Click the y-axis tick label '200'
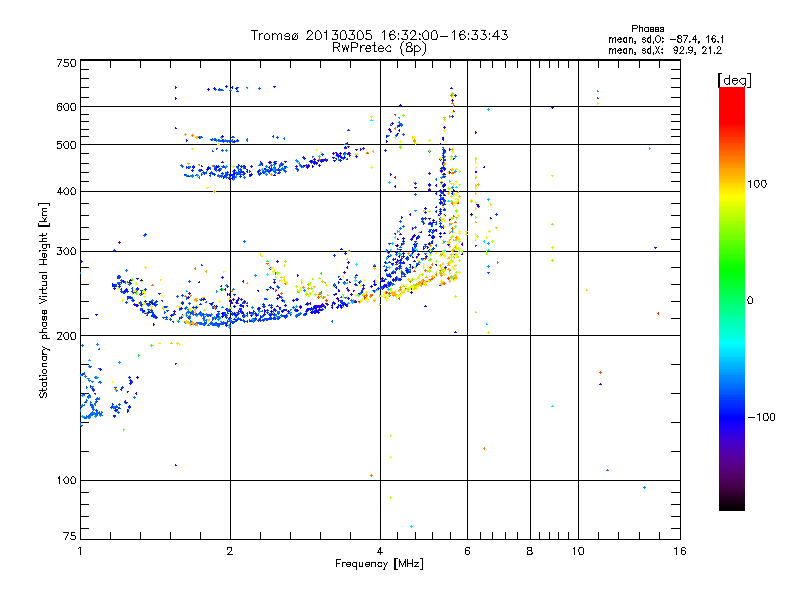 67,336
